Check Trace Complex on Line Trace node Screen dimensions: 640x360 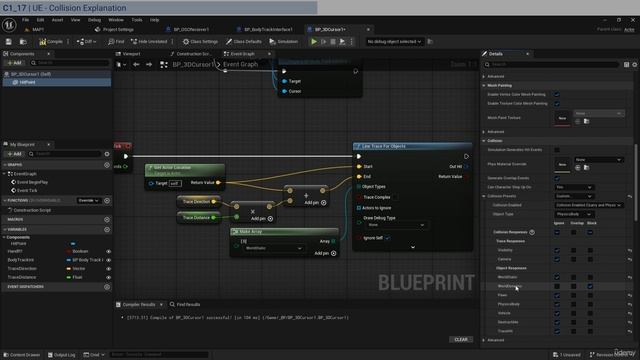coord(396,197)
